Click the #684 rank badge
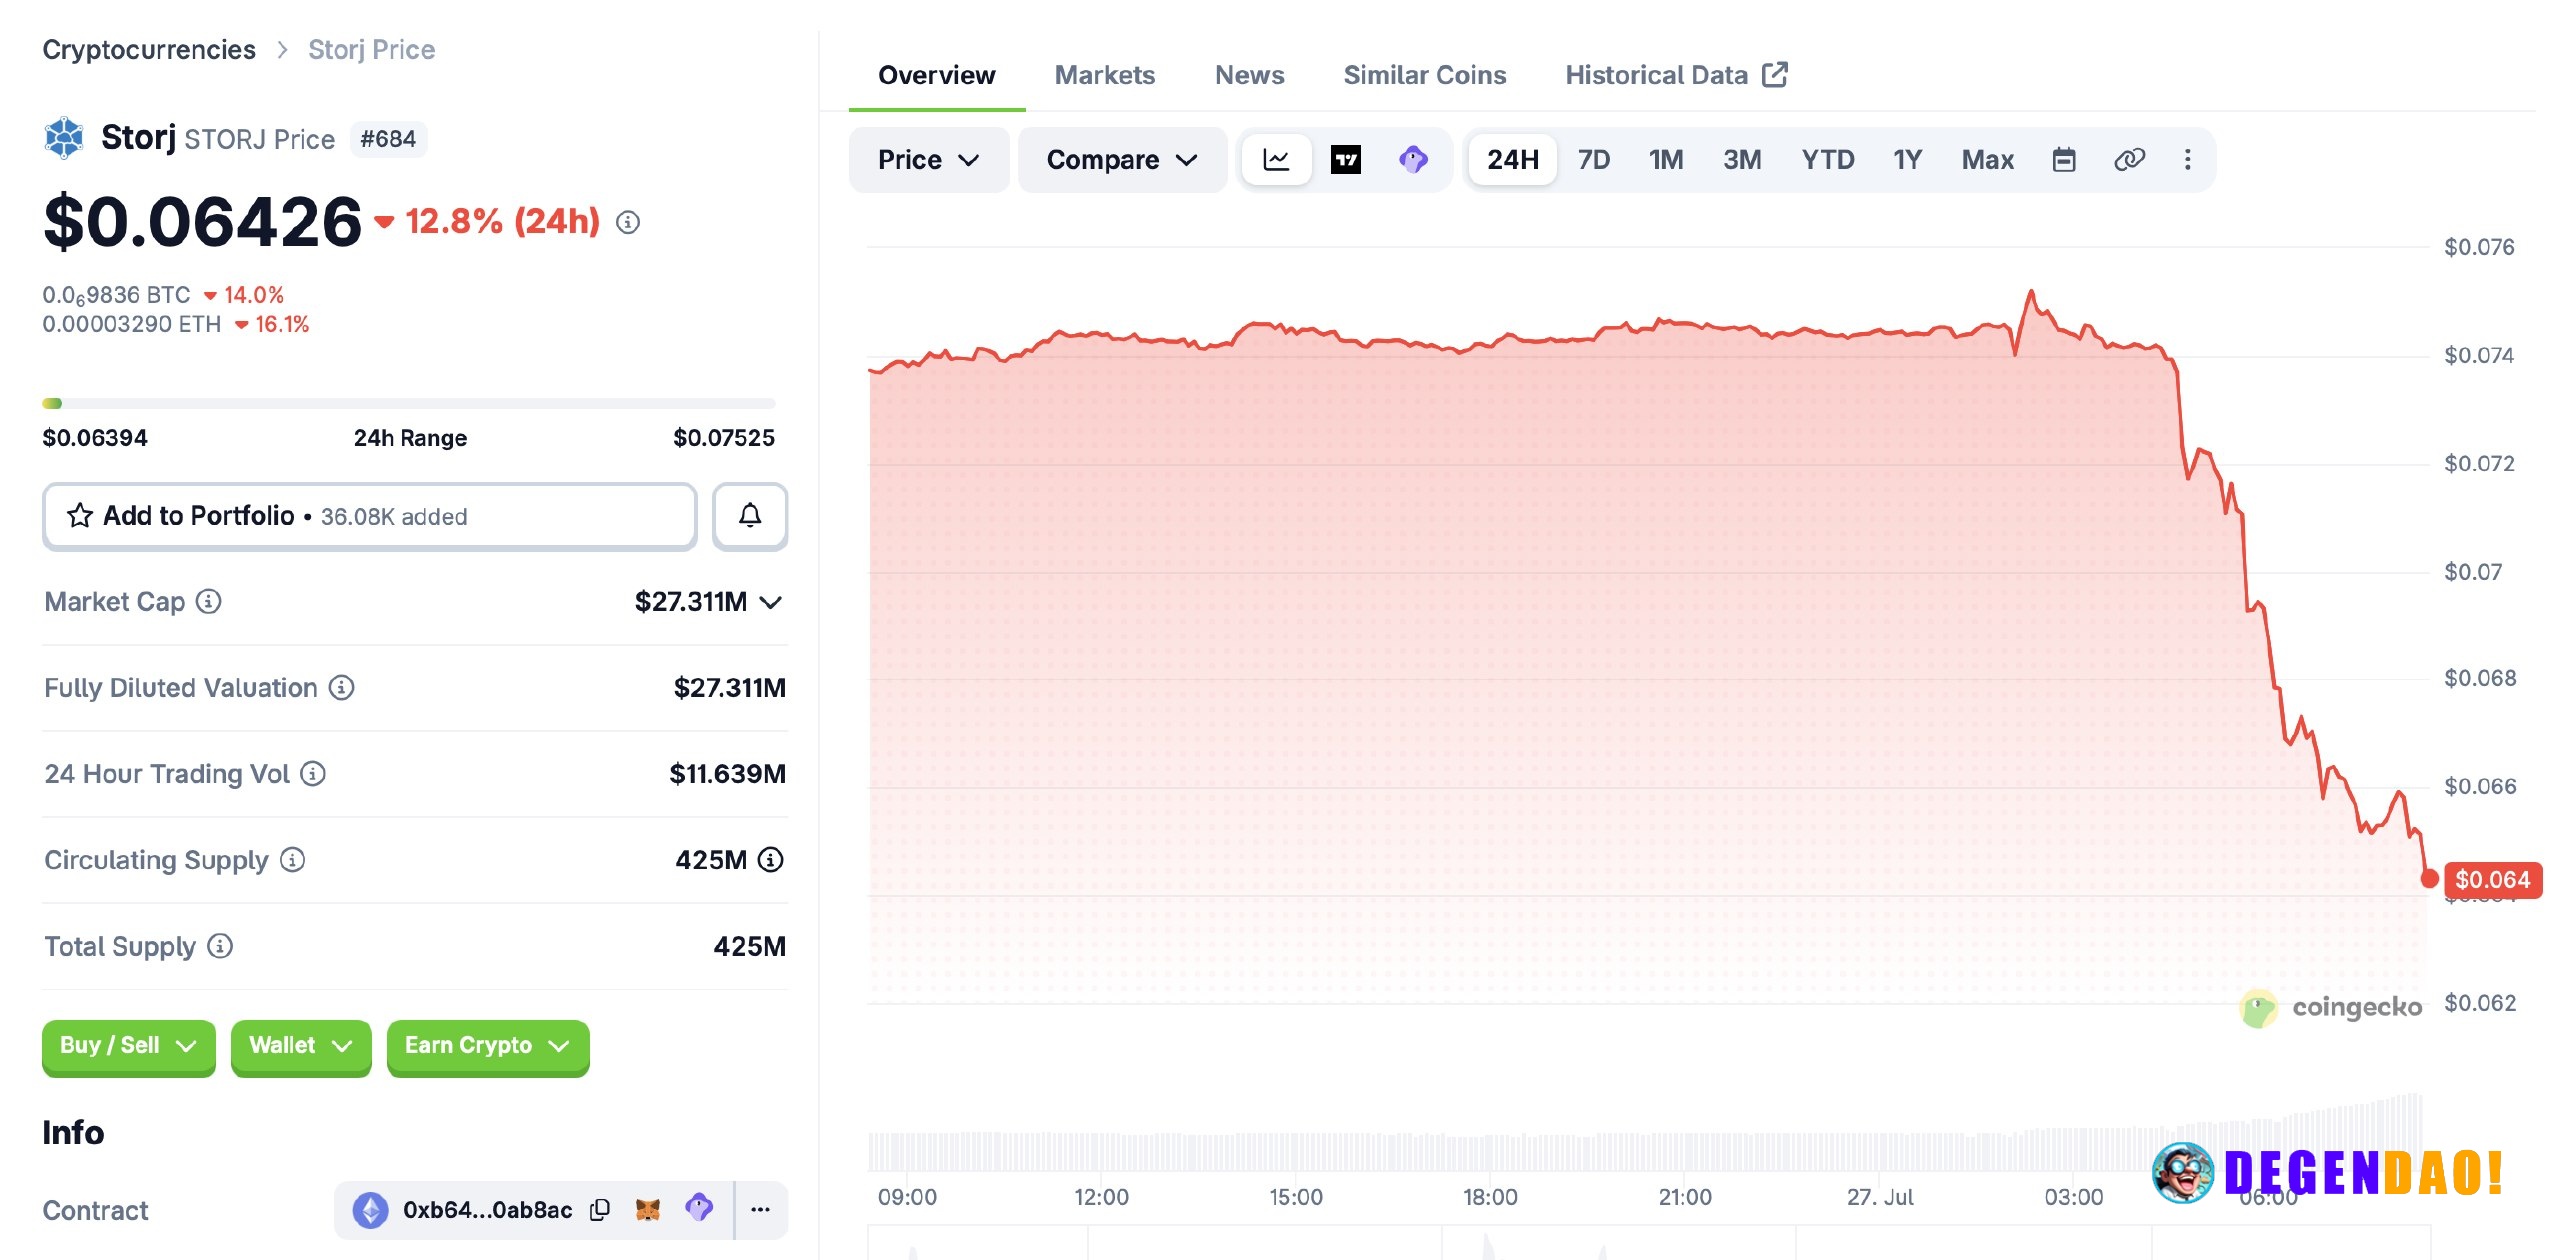The height and width of the screenshot is (1260, 2560). [x=388, y=139]
